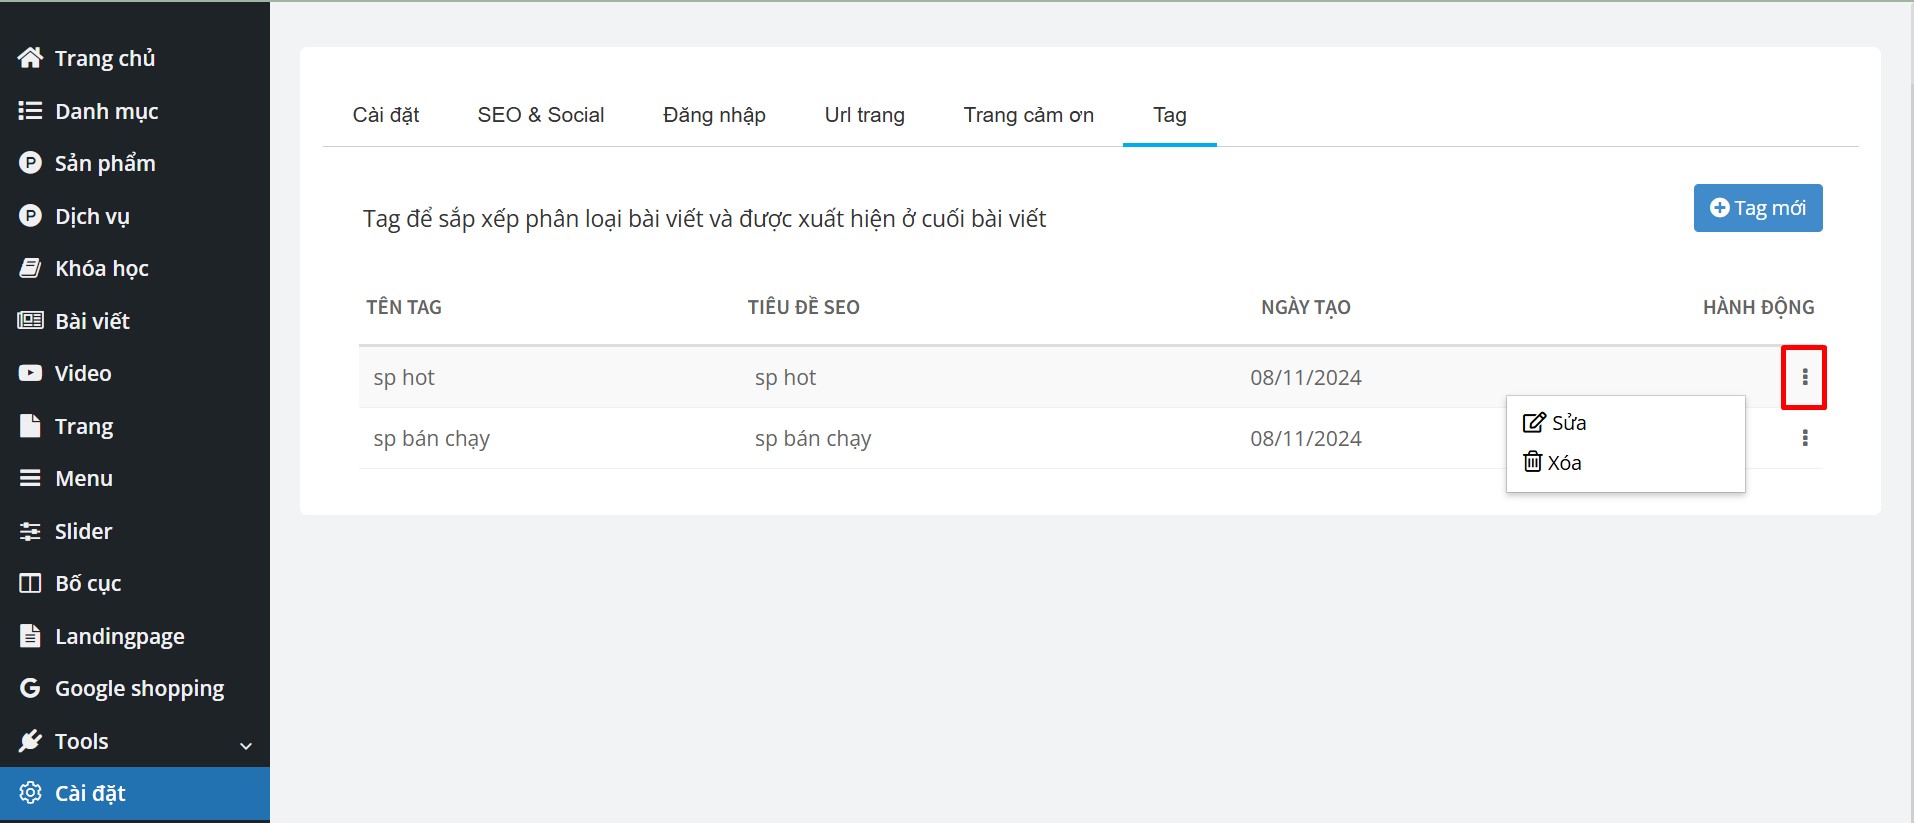Click the Slider adjustment icon in sidebar
Viewport: 1914px width, 823px height.
pos(30,531)
